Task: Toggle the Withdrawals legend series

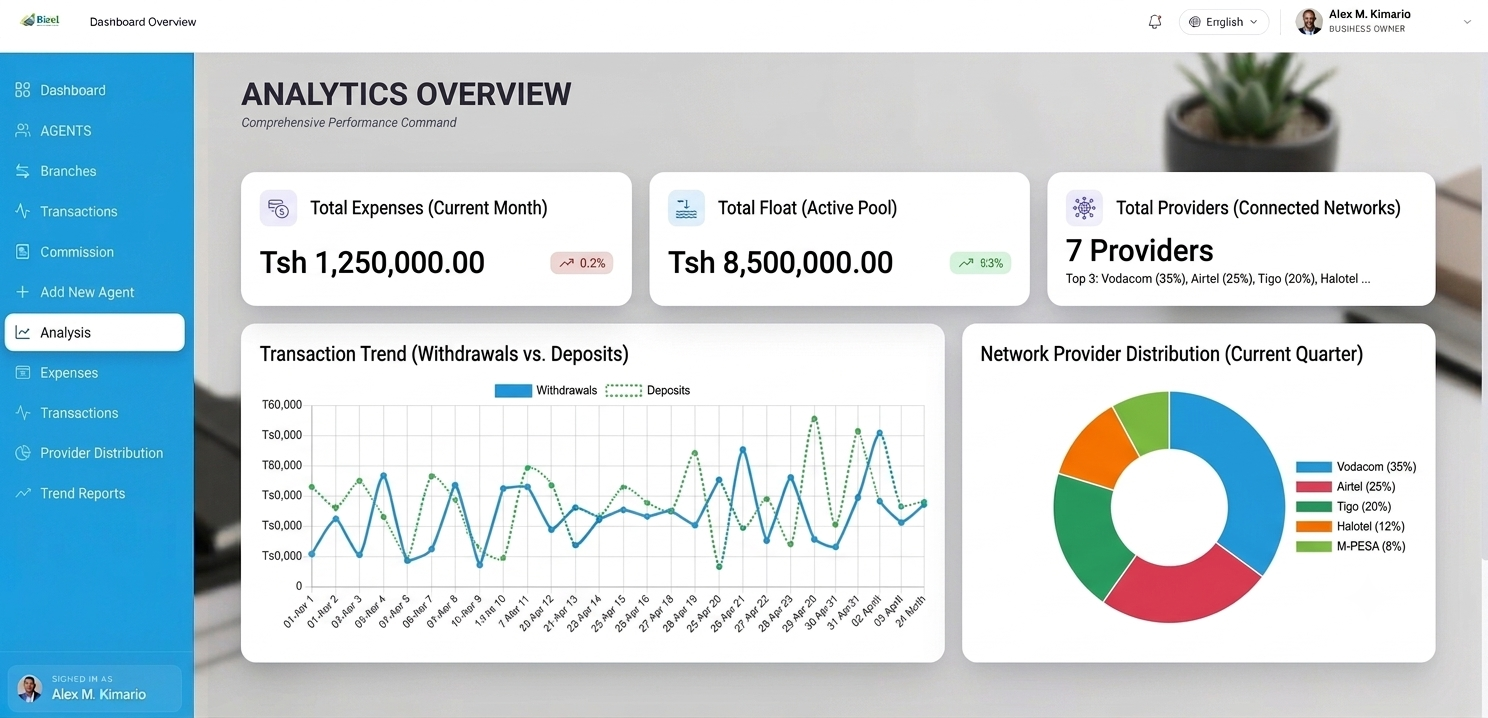Action: point(546,390)
